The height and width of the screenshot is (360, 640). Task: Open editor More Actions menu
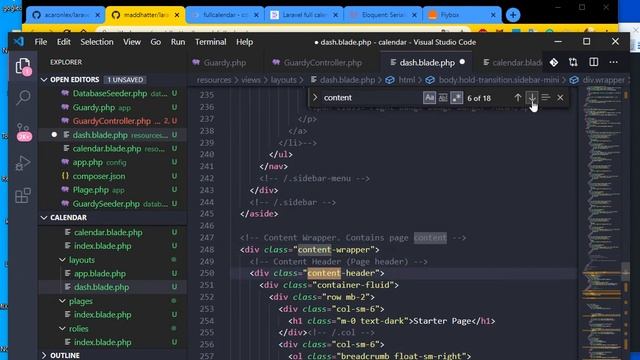pyautogui.click(x=613, y=62)
